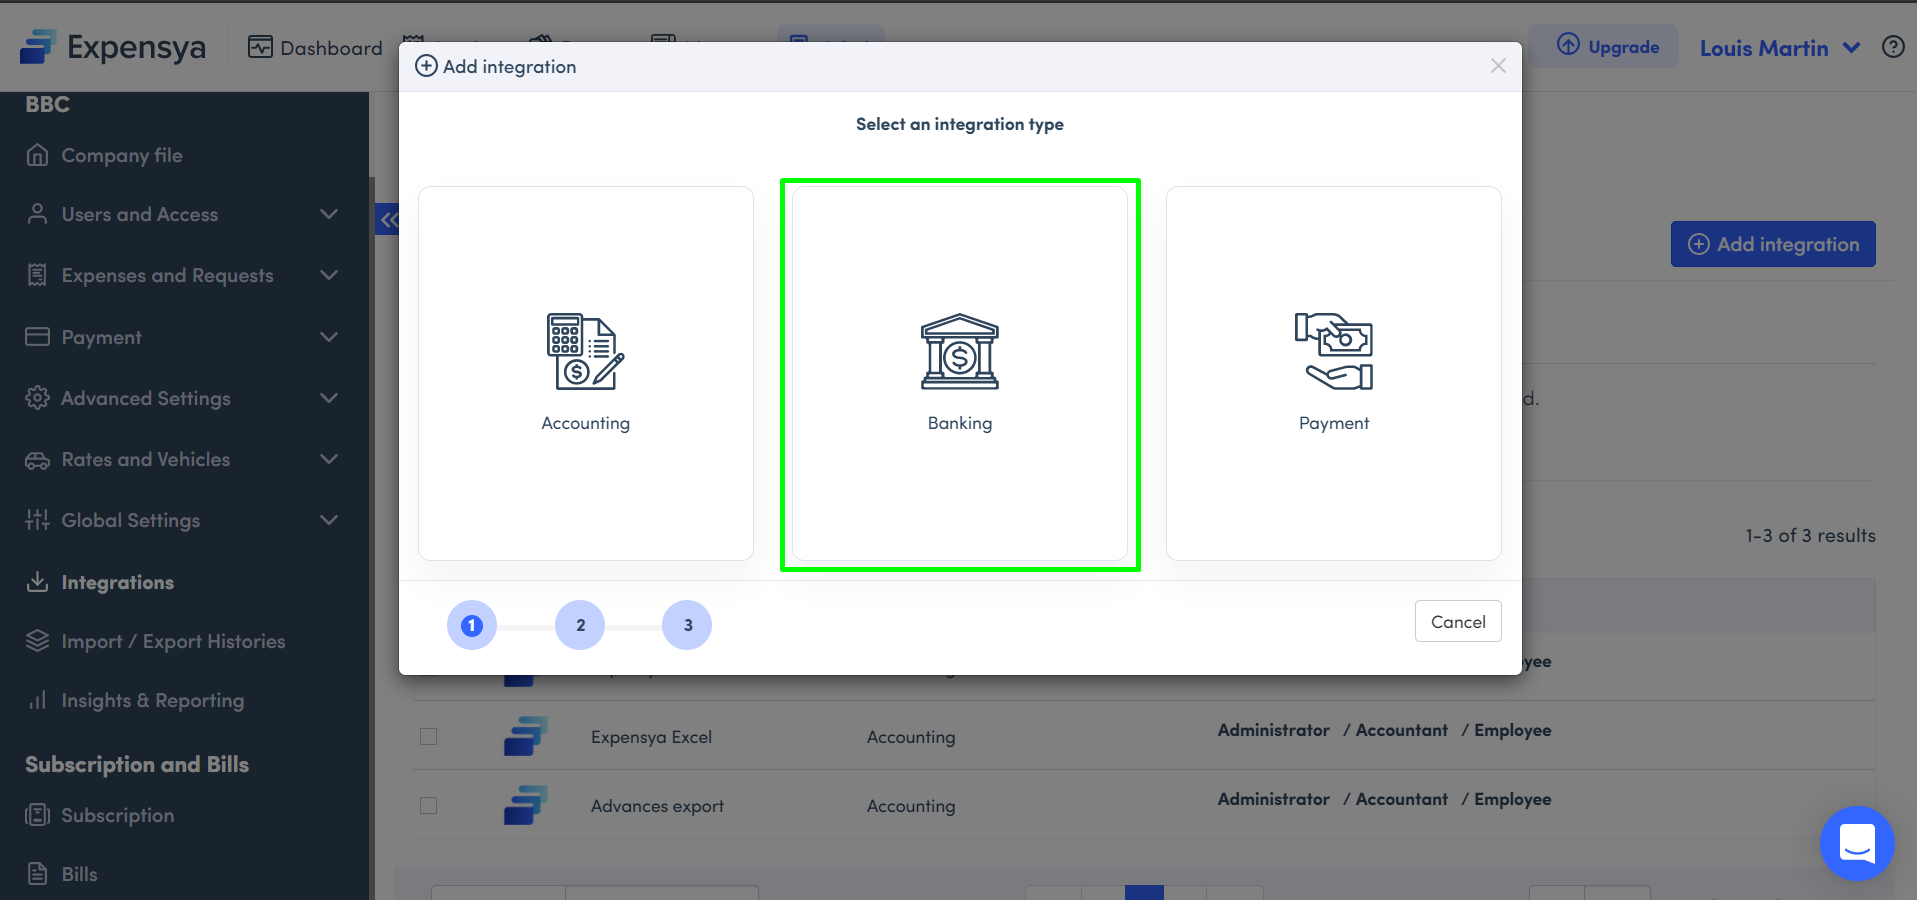Click the help question mark icon
This screenshot has height=900, width=1917.
(x=1892, y=47)
